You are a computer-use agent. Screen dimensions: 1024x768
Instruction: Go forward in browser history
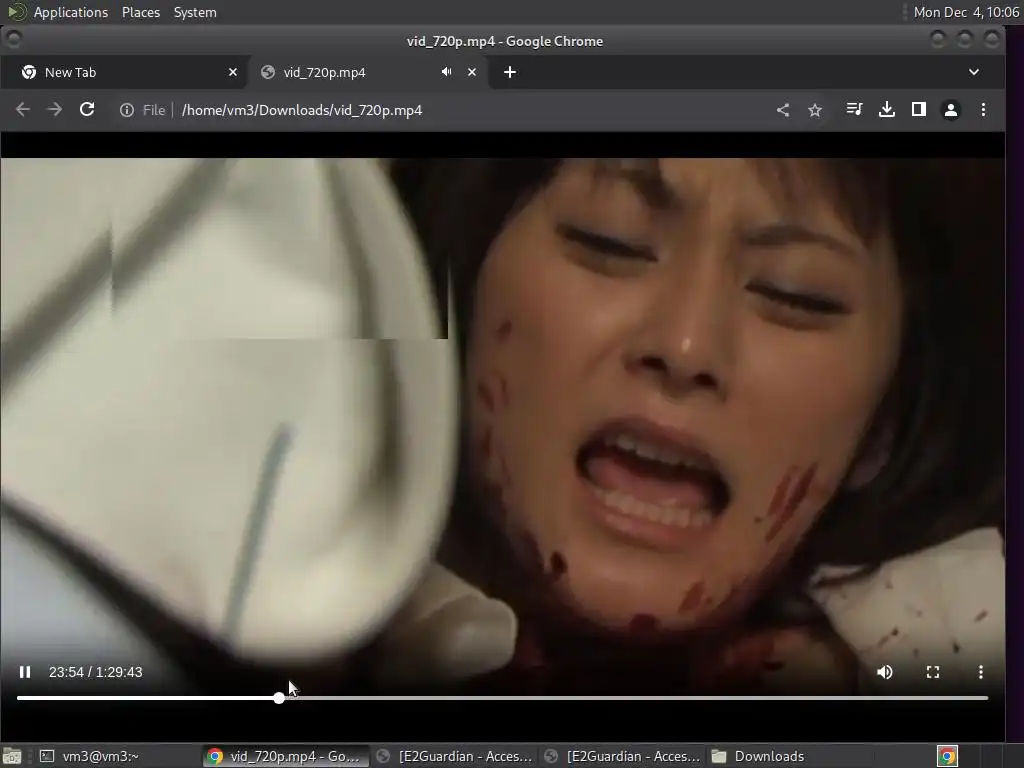click(55, 110)
